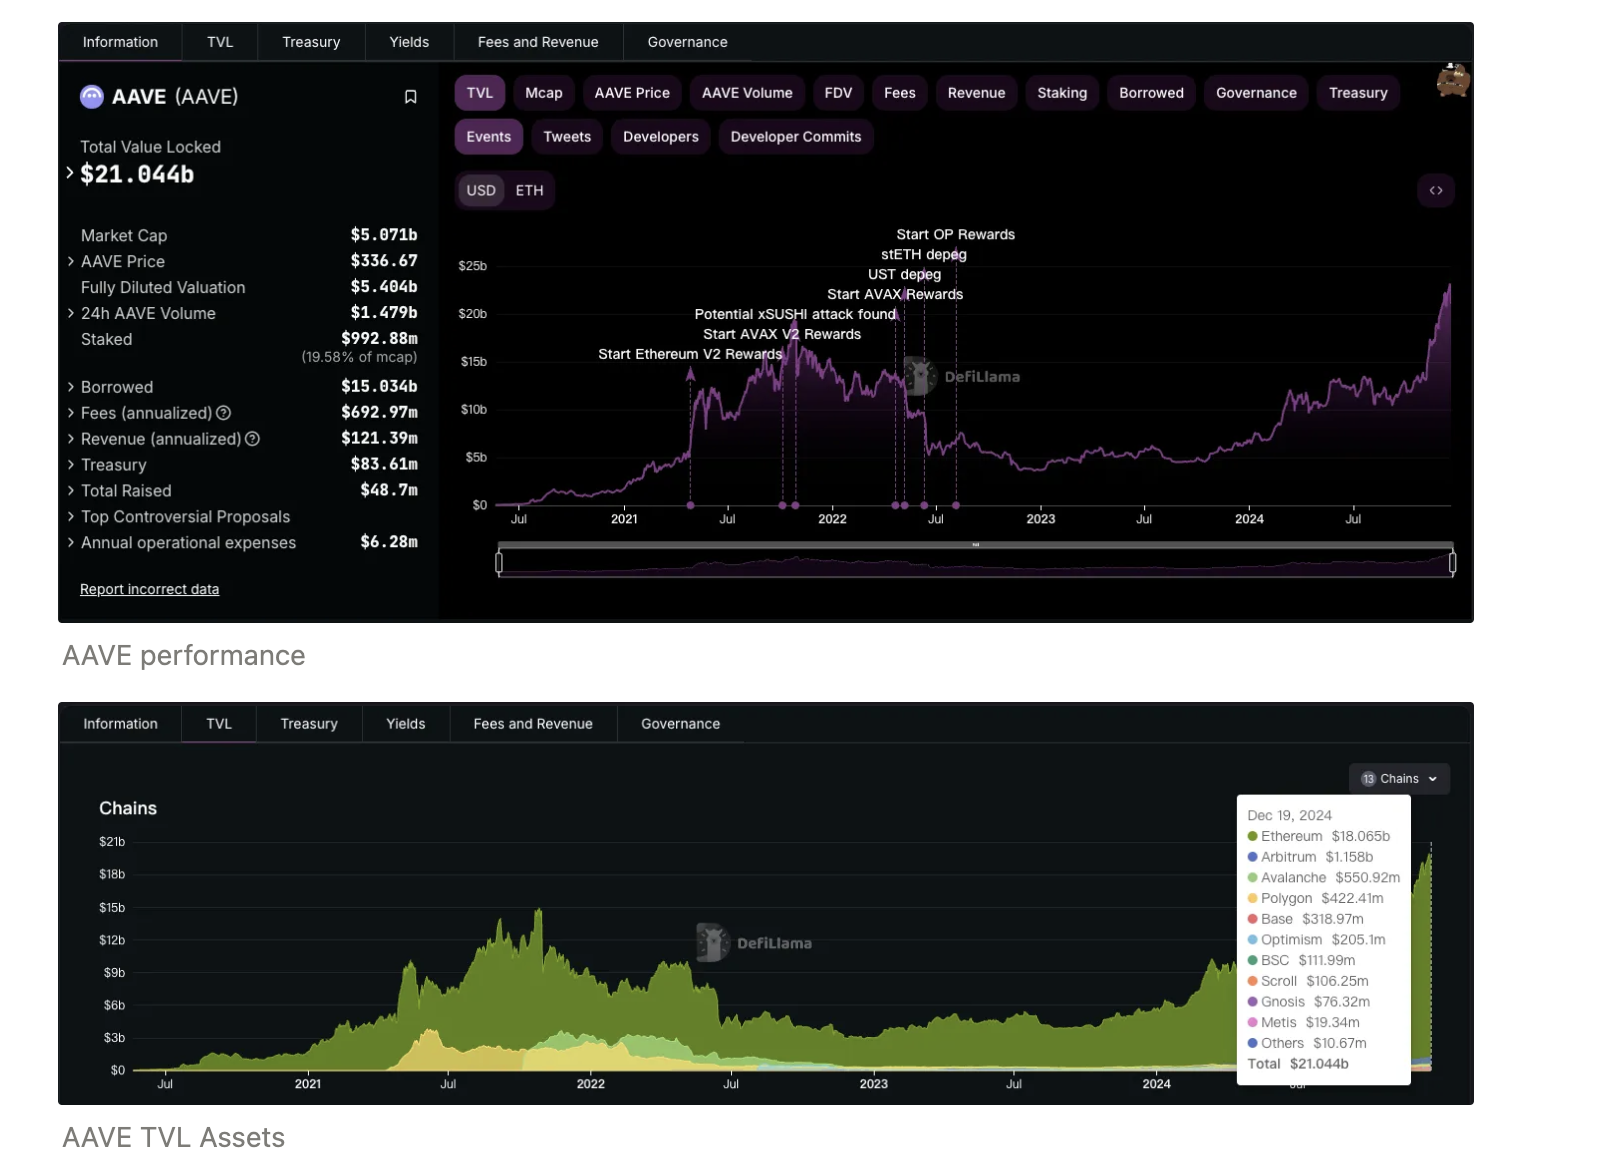Open Treasury tab in AAVE performance panel
Image resolution: width=1608 pixels, height=1170 pixels.
click(x=311, y=42)
